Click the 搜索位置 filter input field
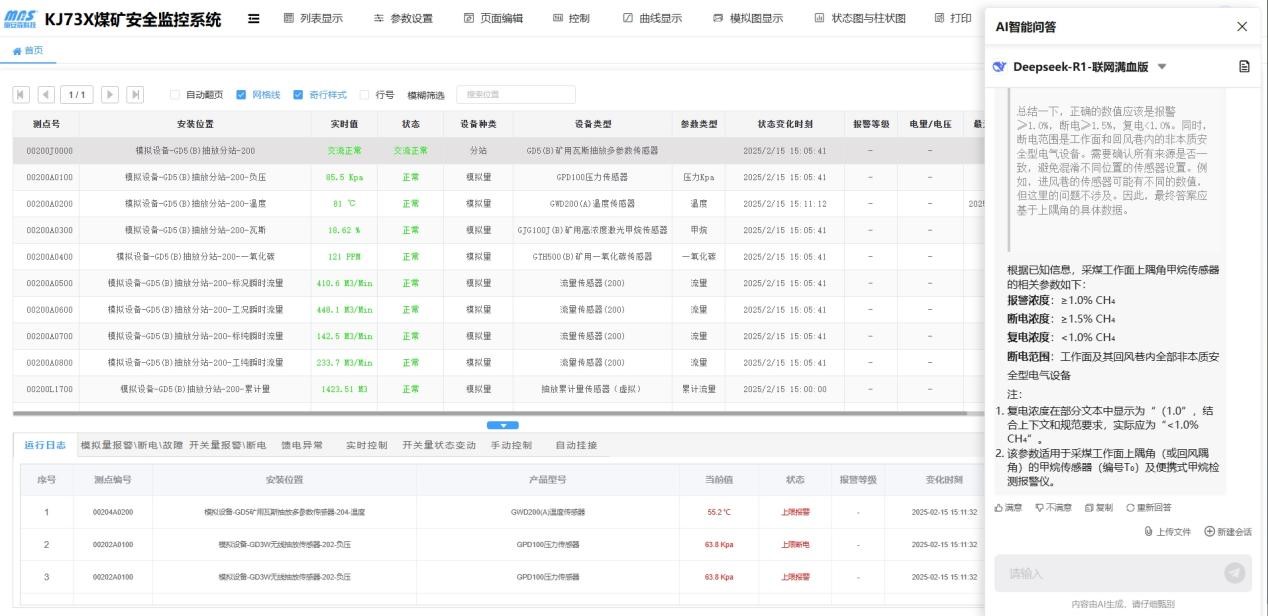The height and width of the screenshot is (616, 1268). (515, 95)
